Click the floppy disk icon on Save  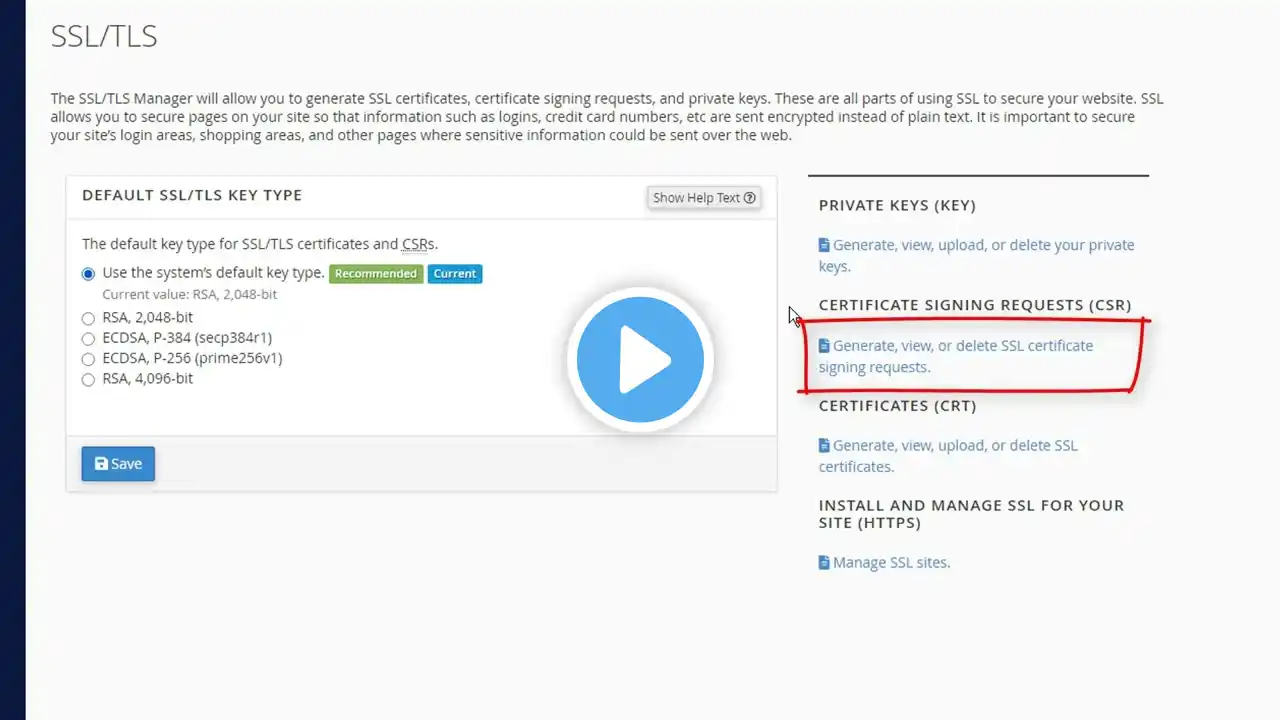point(101,464)
